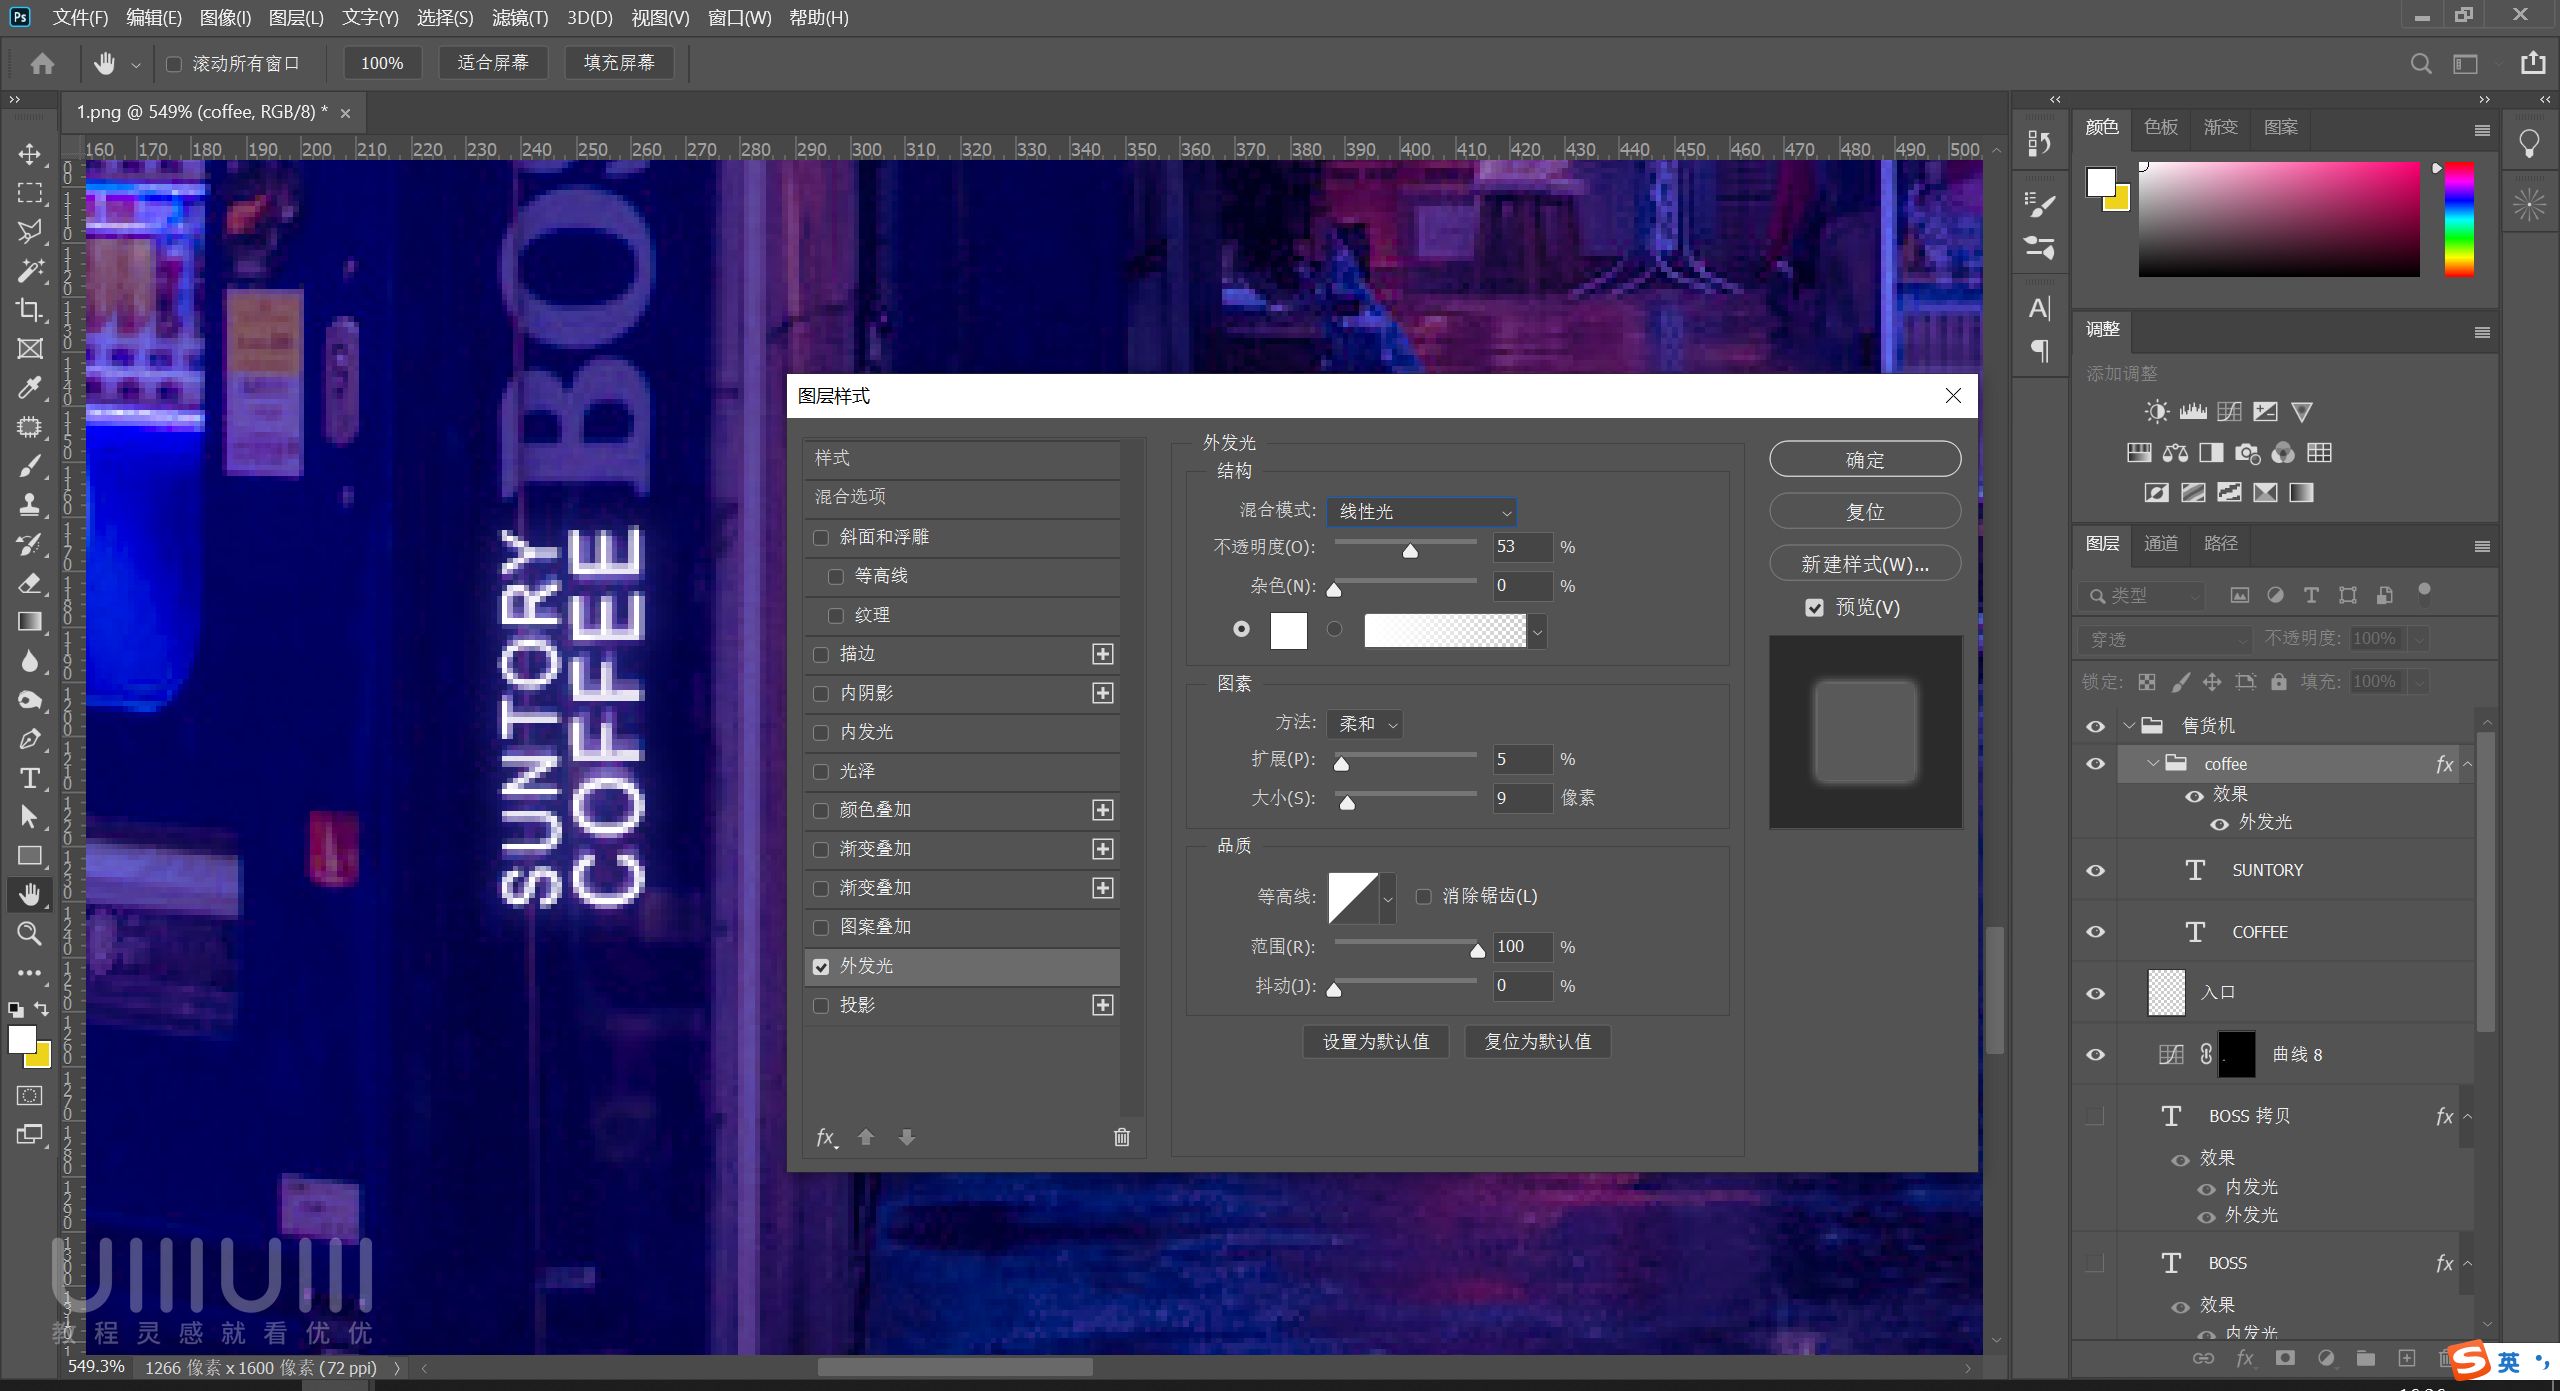Open the 窗口(W) menu
This screenshot has width=2560, height=1391.
click(739, 18)
